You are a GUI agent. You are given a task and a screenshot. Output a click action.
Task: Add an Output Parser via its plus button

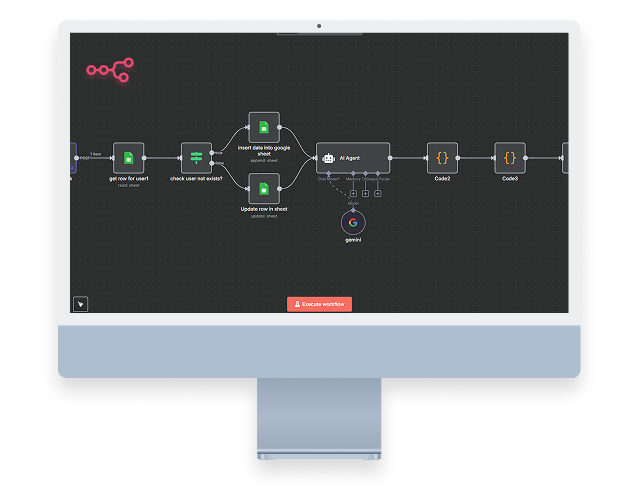pos(379,193)
